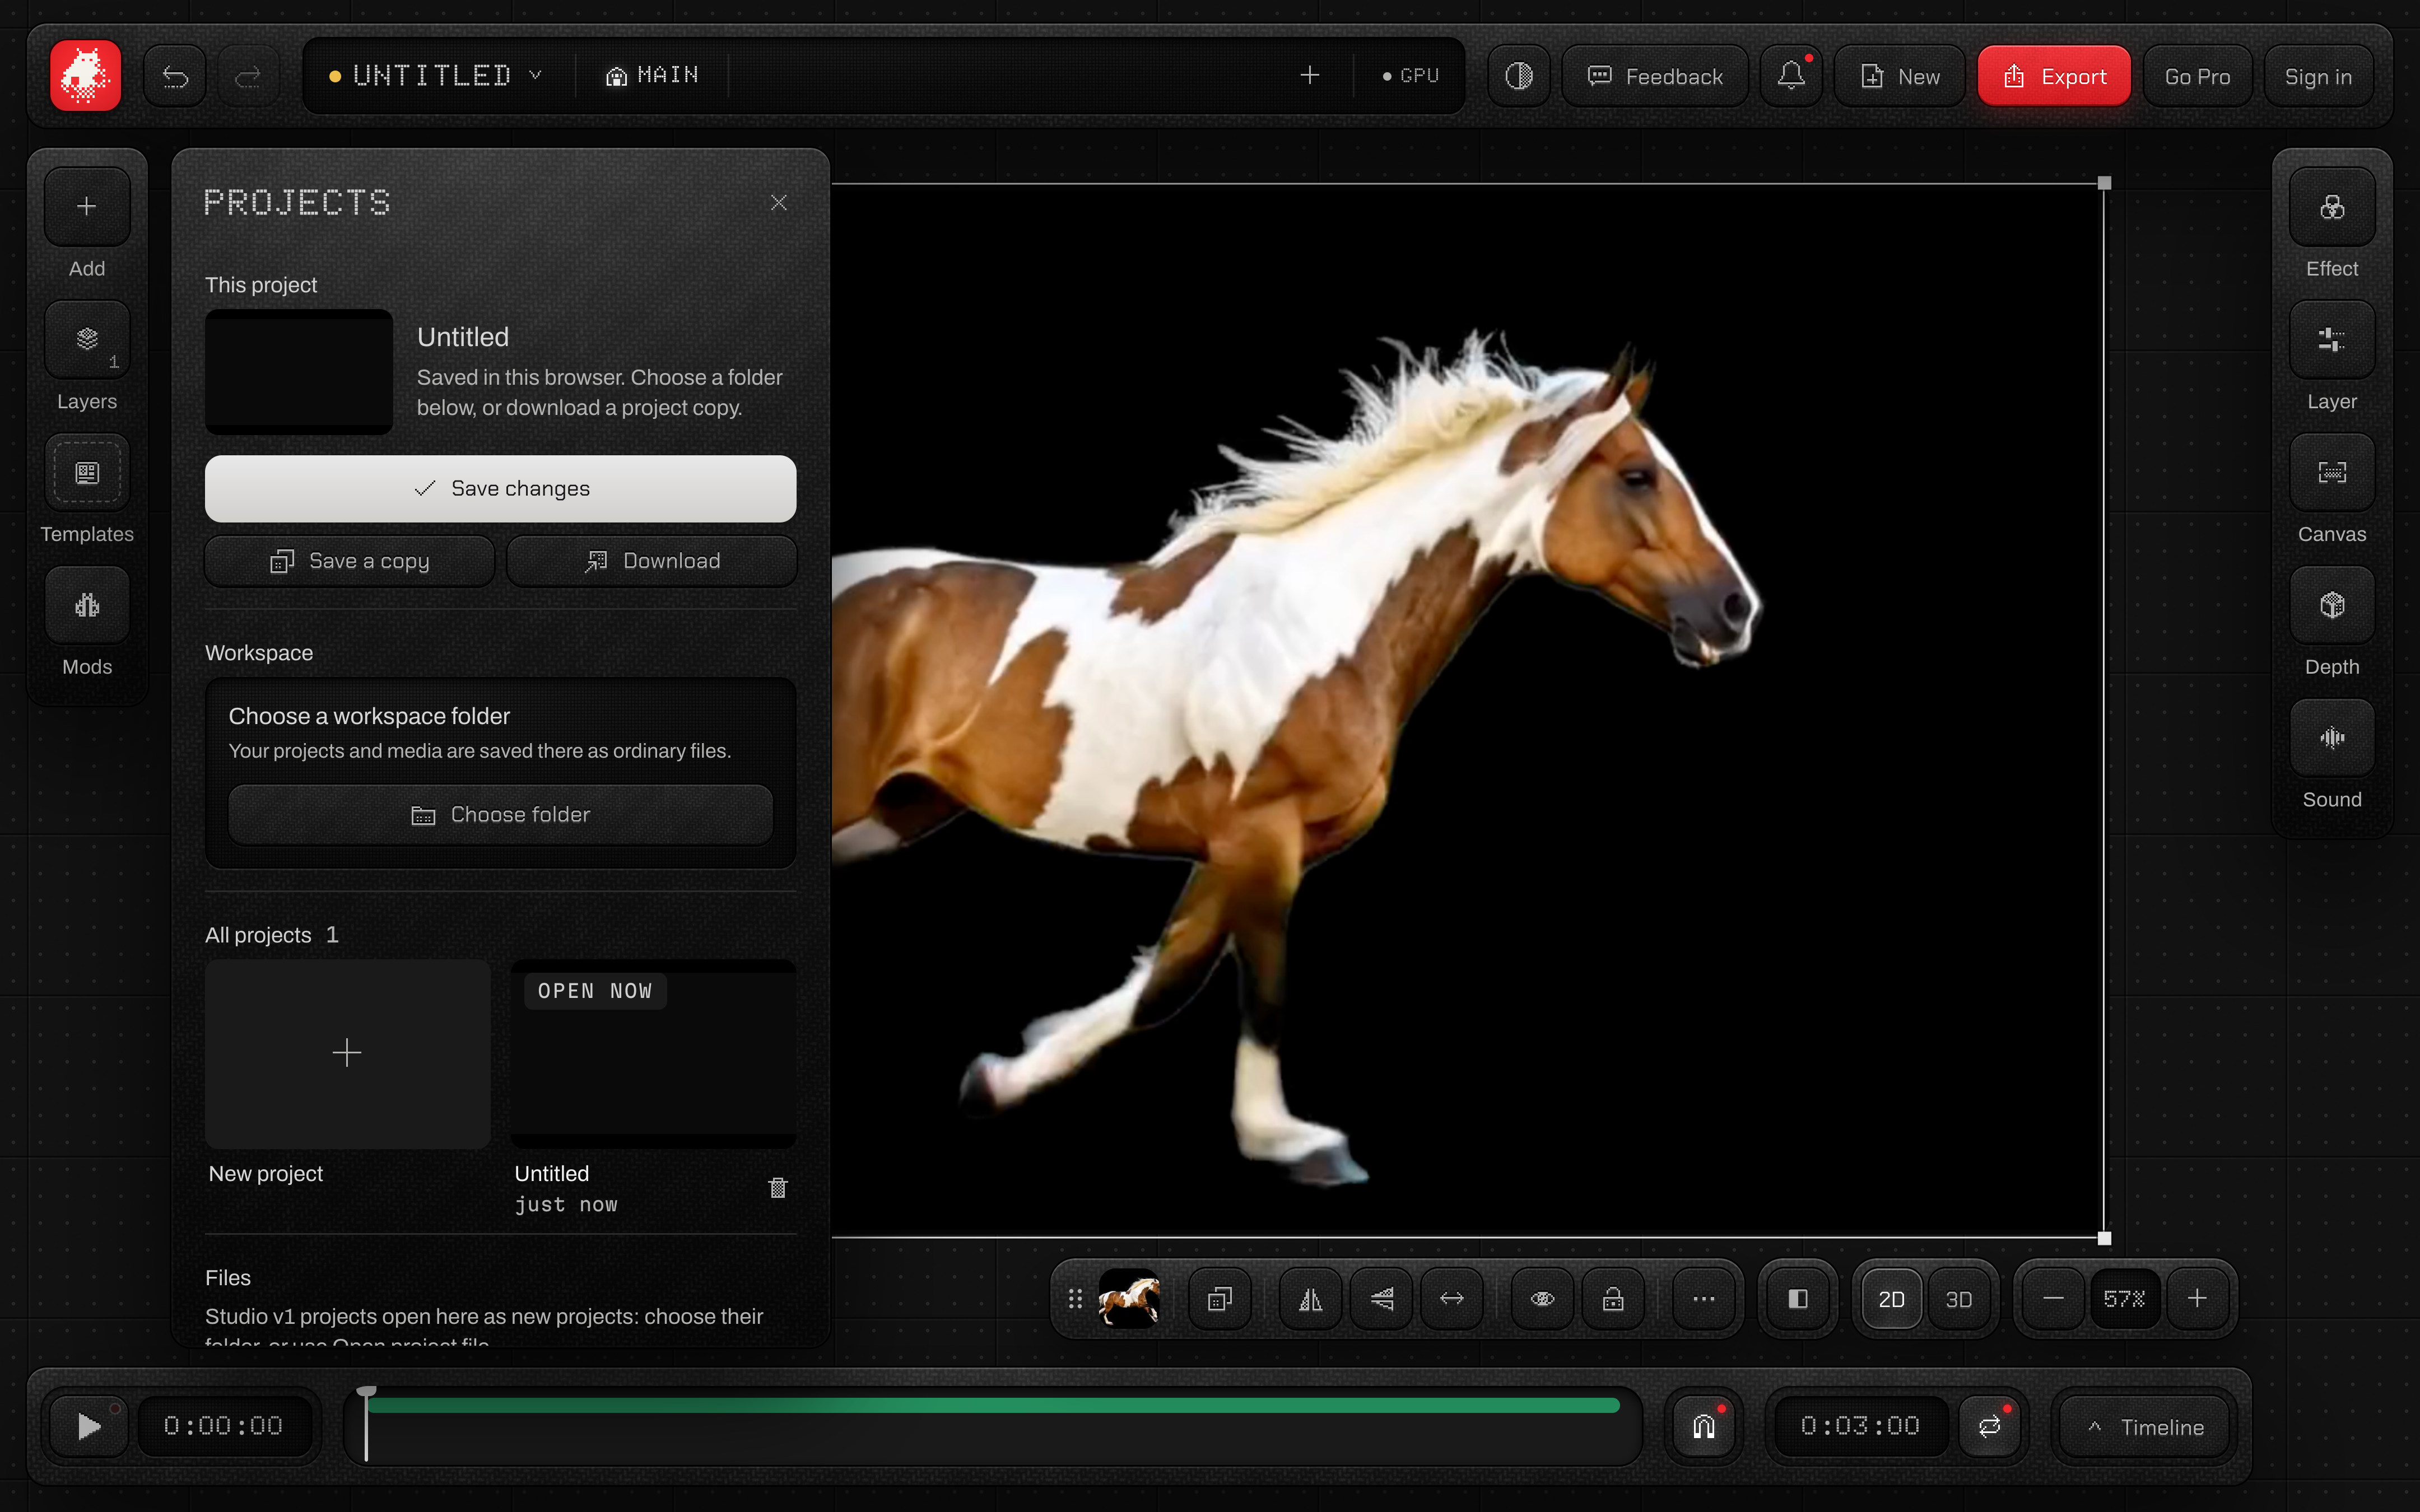The image size is (2420, 1512).
Task: Toggle loop playback
Action: (1989, 1426)
